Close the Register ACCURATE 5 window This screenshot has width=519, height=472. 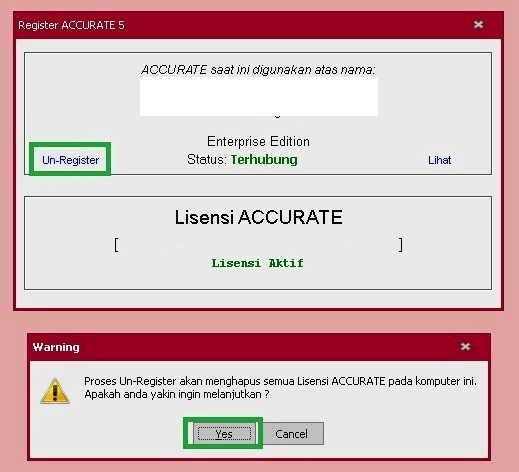(x=478, y=24)
